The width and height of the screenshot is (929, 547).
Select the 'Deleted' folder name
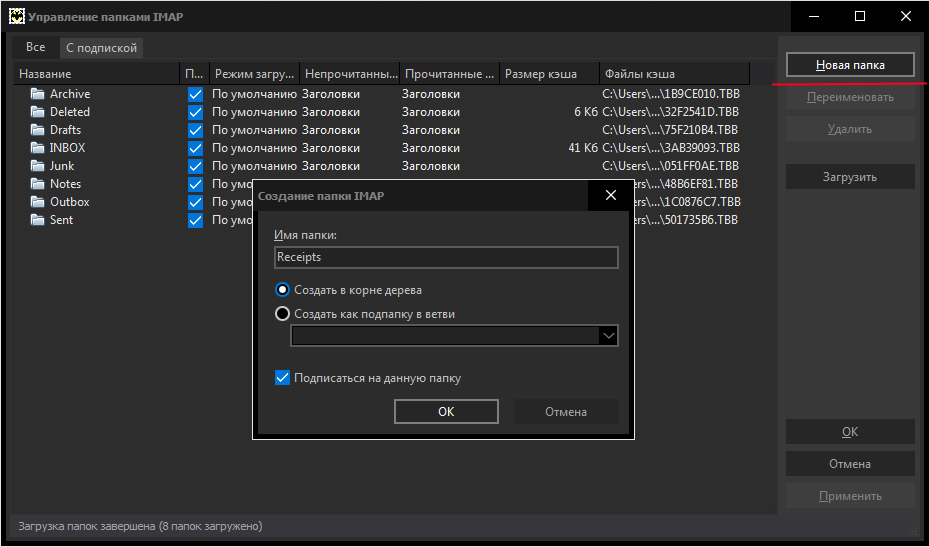(70, 112)
